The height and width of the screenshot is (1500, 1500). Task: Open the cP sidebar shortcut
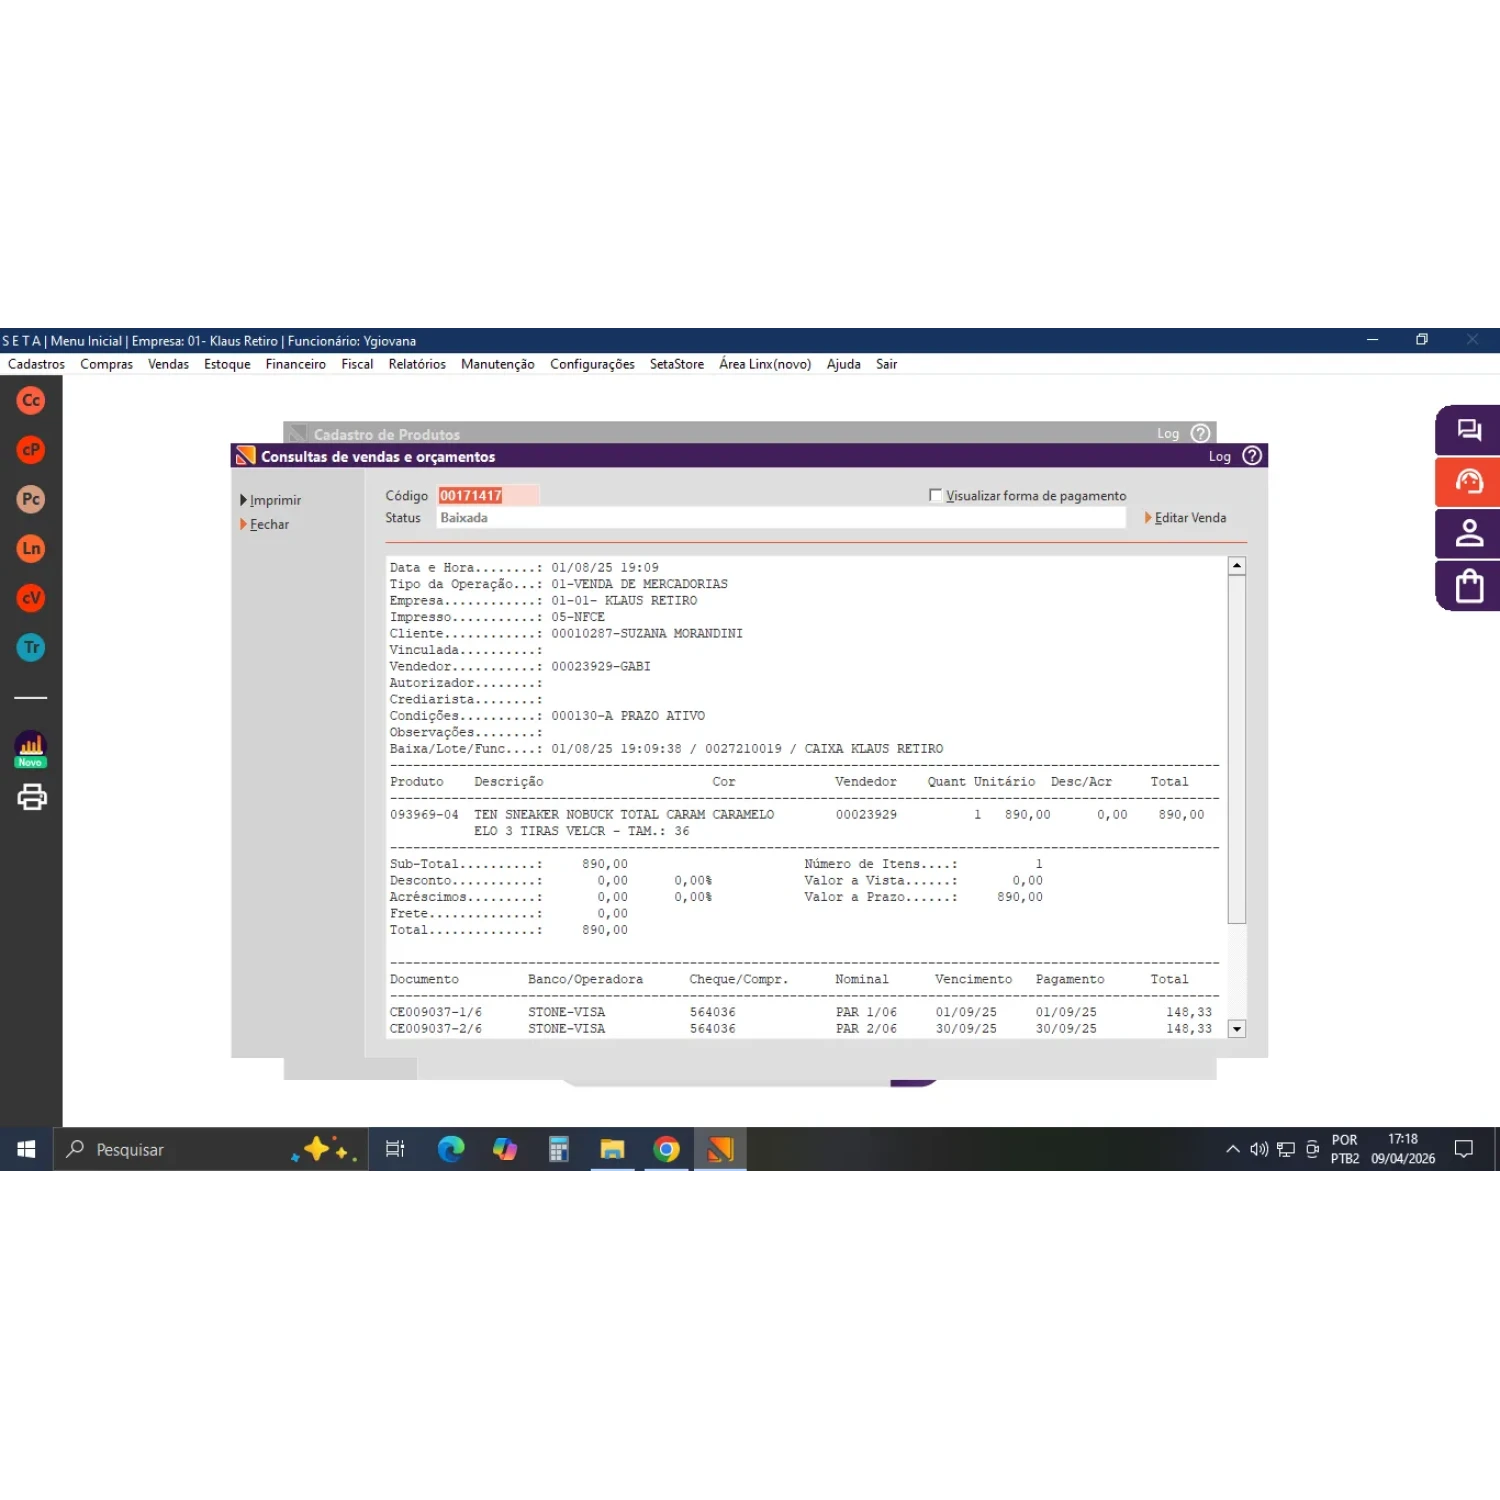pos(31,450)
